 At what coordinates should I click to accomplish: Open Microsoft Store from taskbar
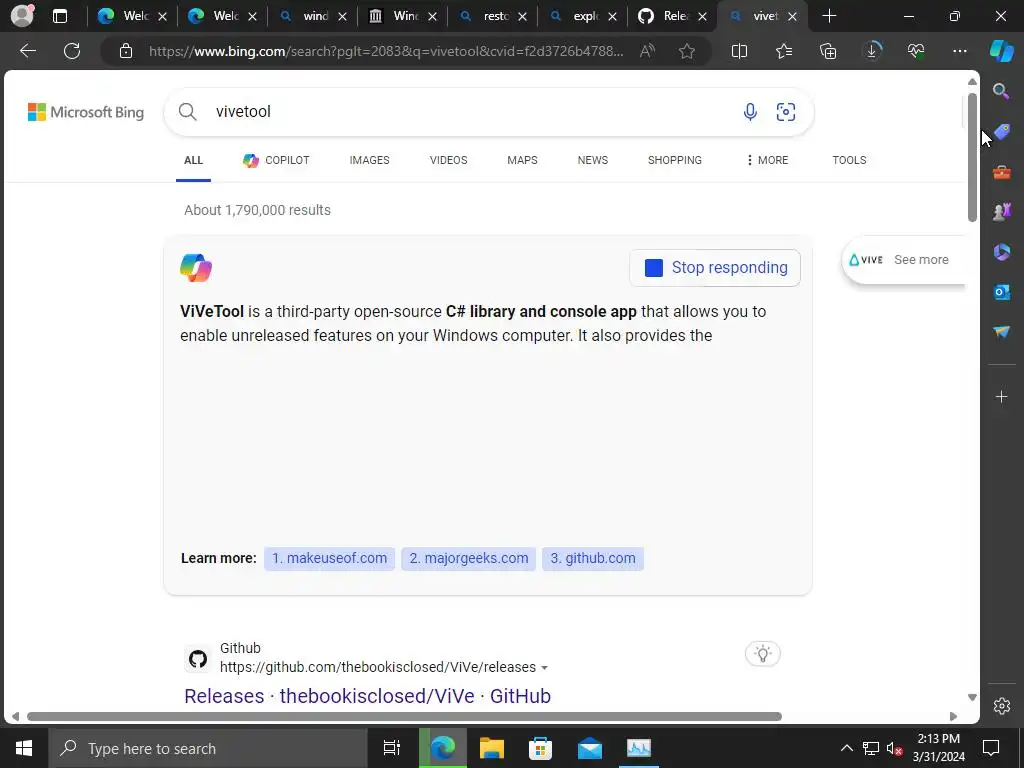(540, 748)
